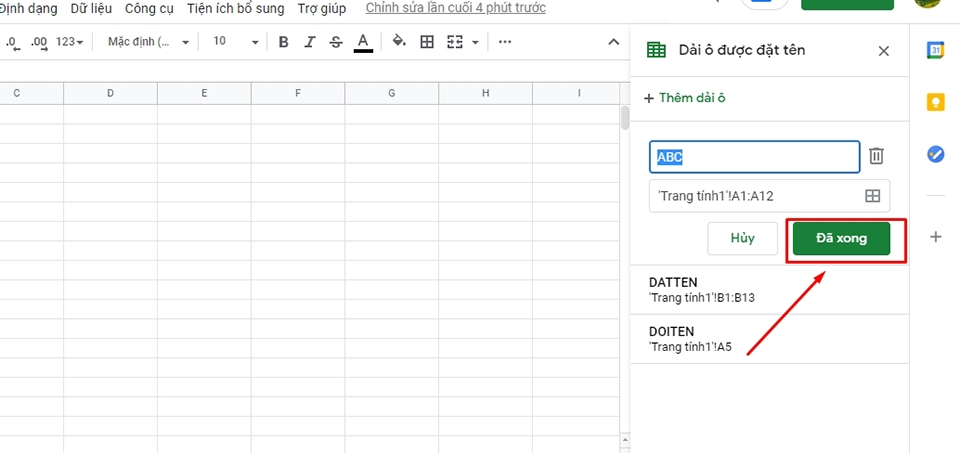Open the text color picker

363,42
